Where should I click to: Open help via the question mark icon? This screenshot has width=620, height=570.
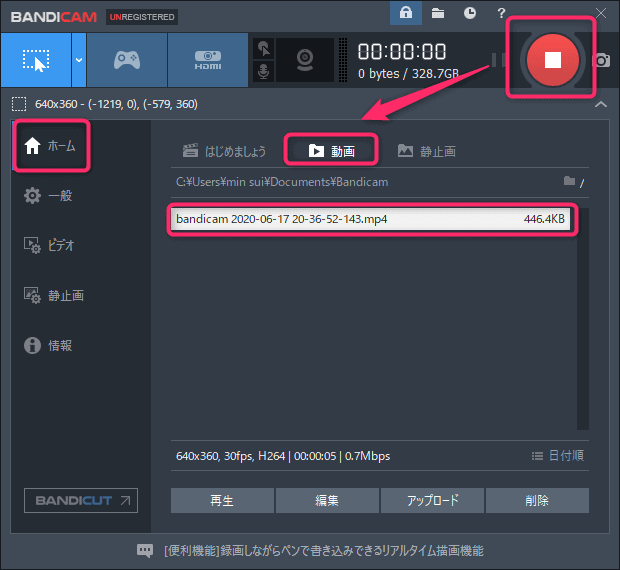(501, 14)
